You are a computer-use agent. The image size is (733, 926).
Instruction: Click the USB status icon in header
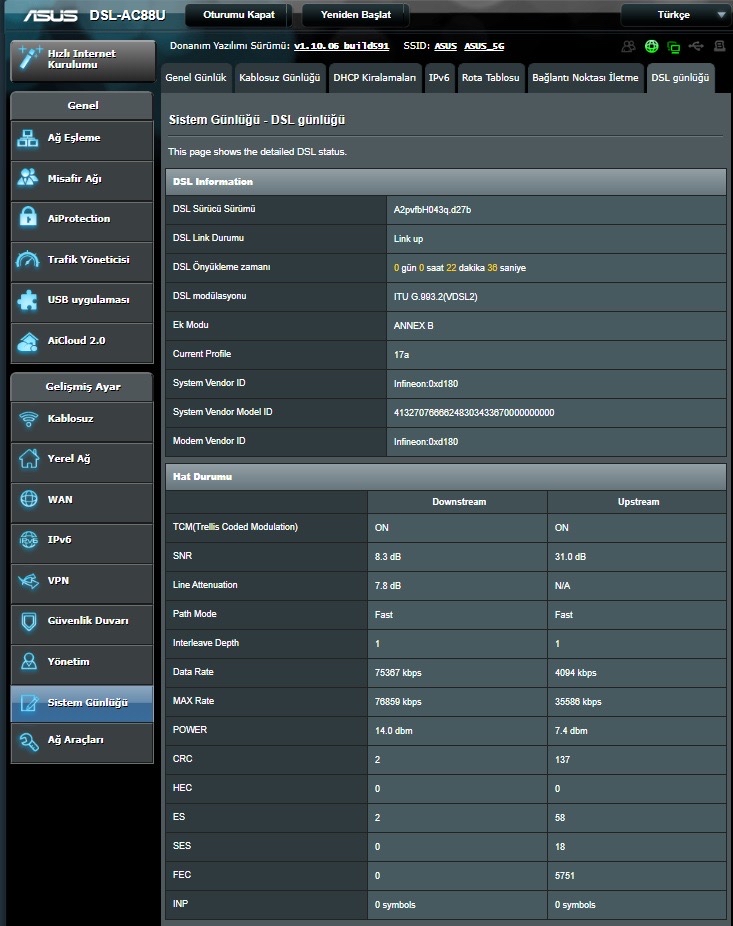pyautogui.click(x=696, y=45)
